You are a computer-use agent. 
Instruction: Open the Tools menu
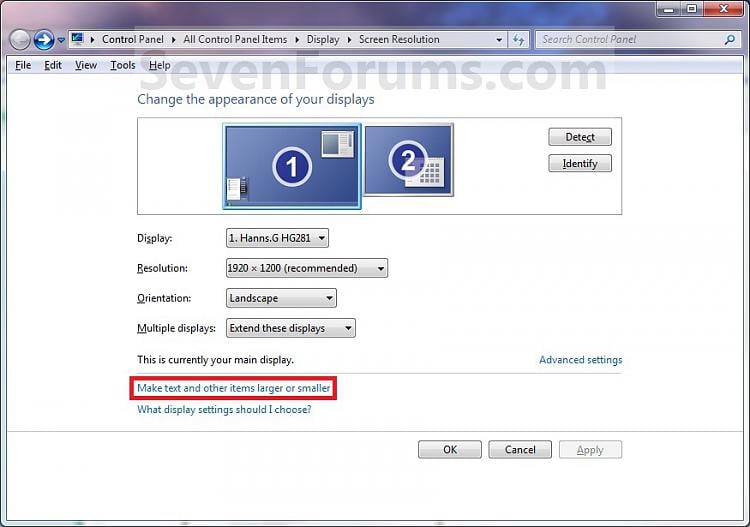point(123,65)
